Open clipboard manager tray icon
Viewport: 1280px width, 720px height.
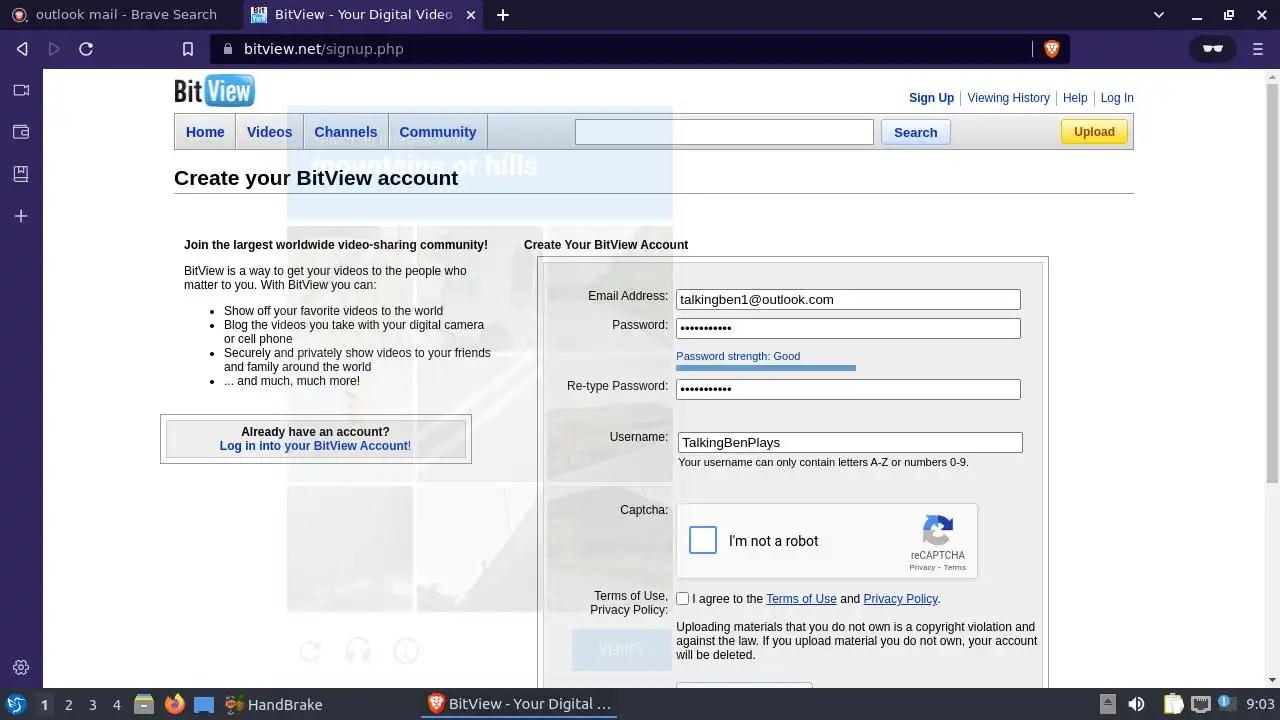1173,704
